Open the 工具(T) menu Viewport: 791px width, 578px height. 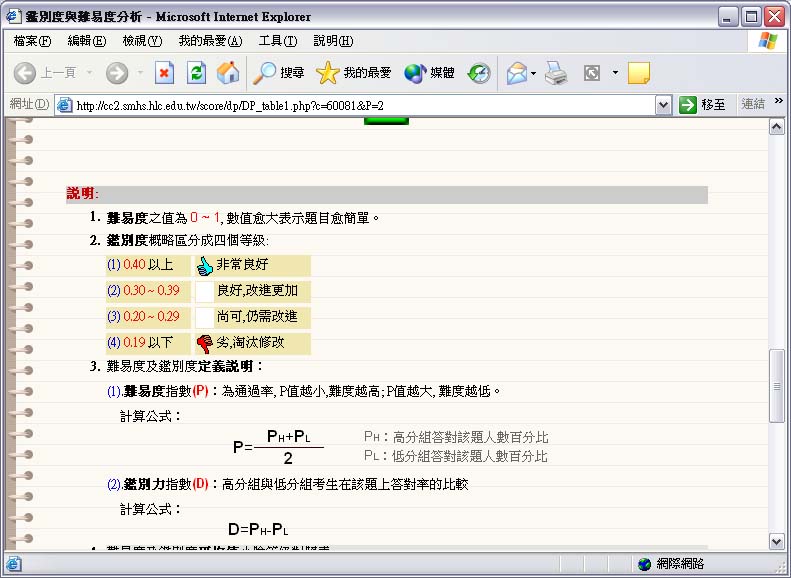click(277, 41)
